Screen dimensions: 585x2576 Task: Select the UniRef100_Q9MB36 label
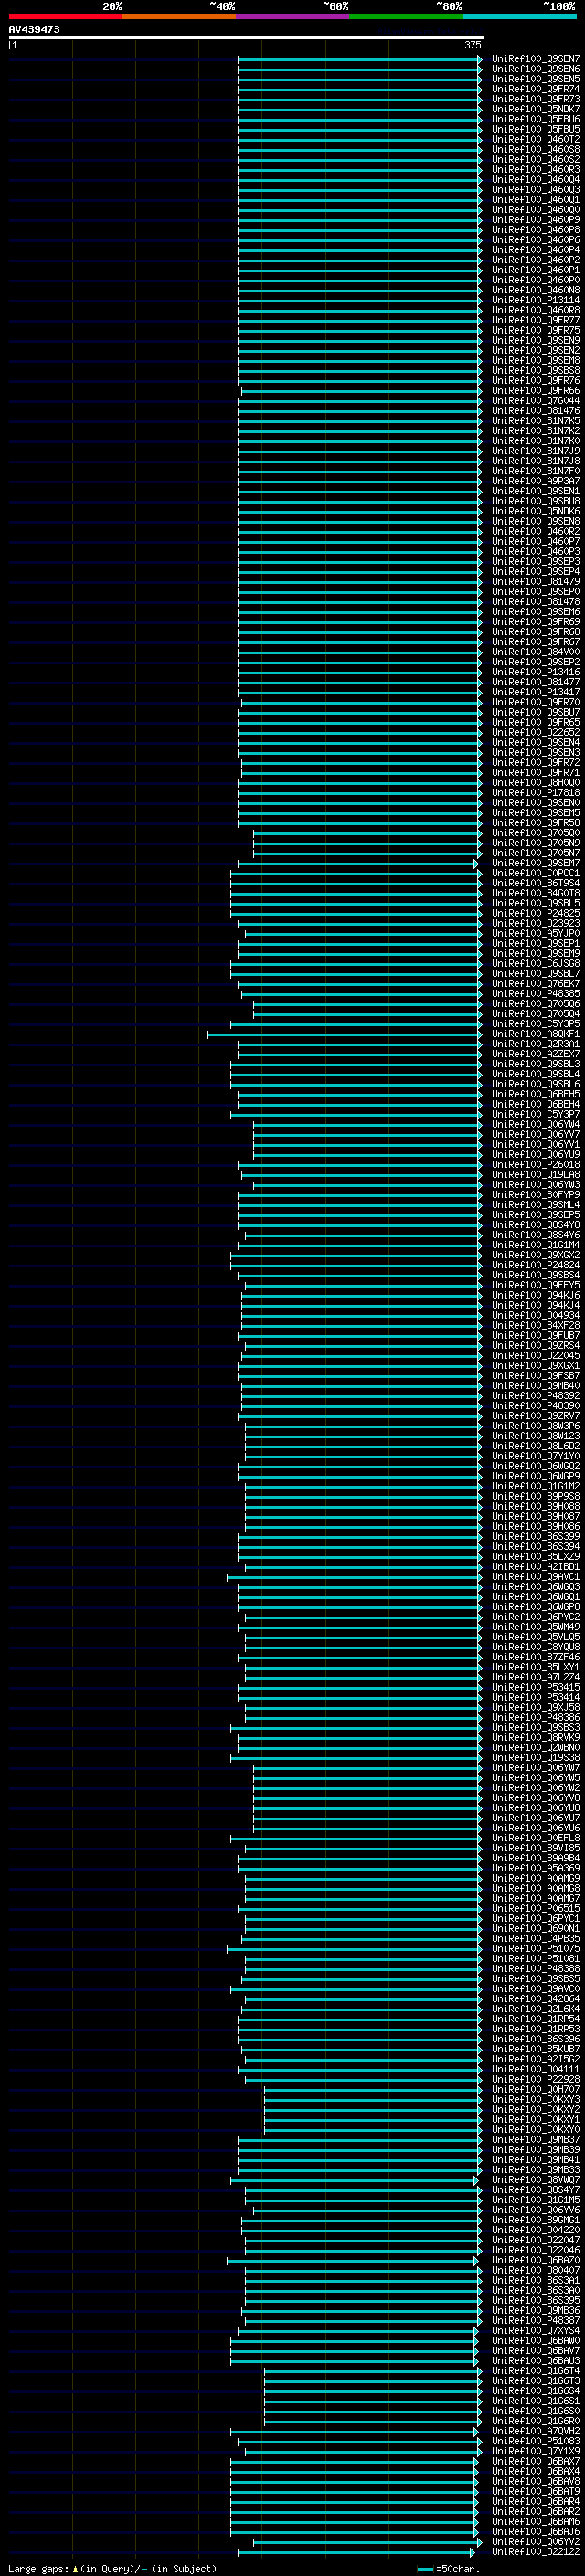536,2311
